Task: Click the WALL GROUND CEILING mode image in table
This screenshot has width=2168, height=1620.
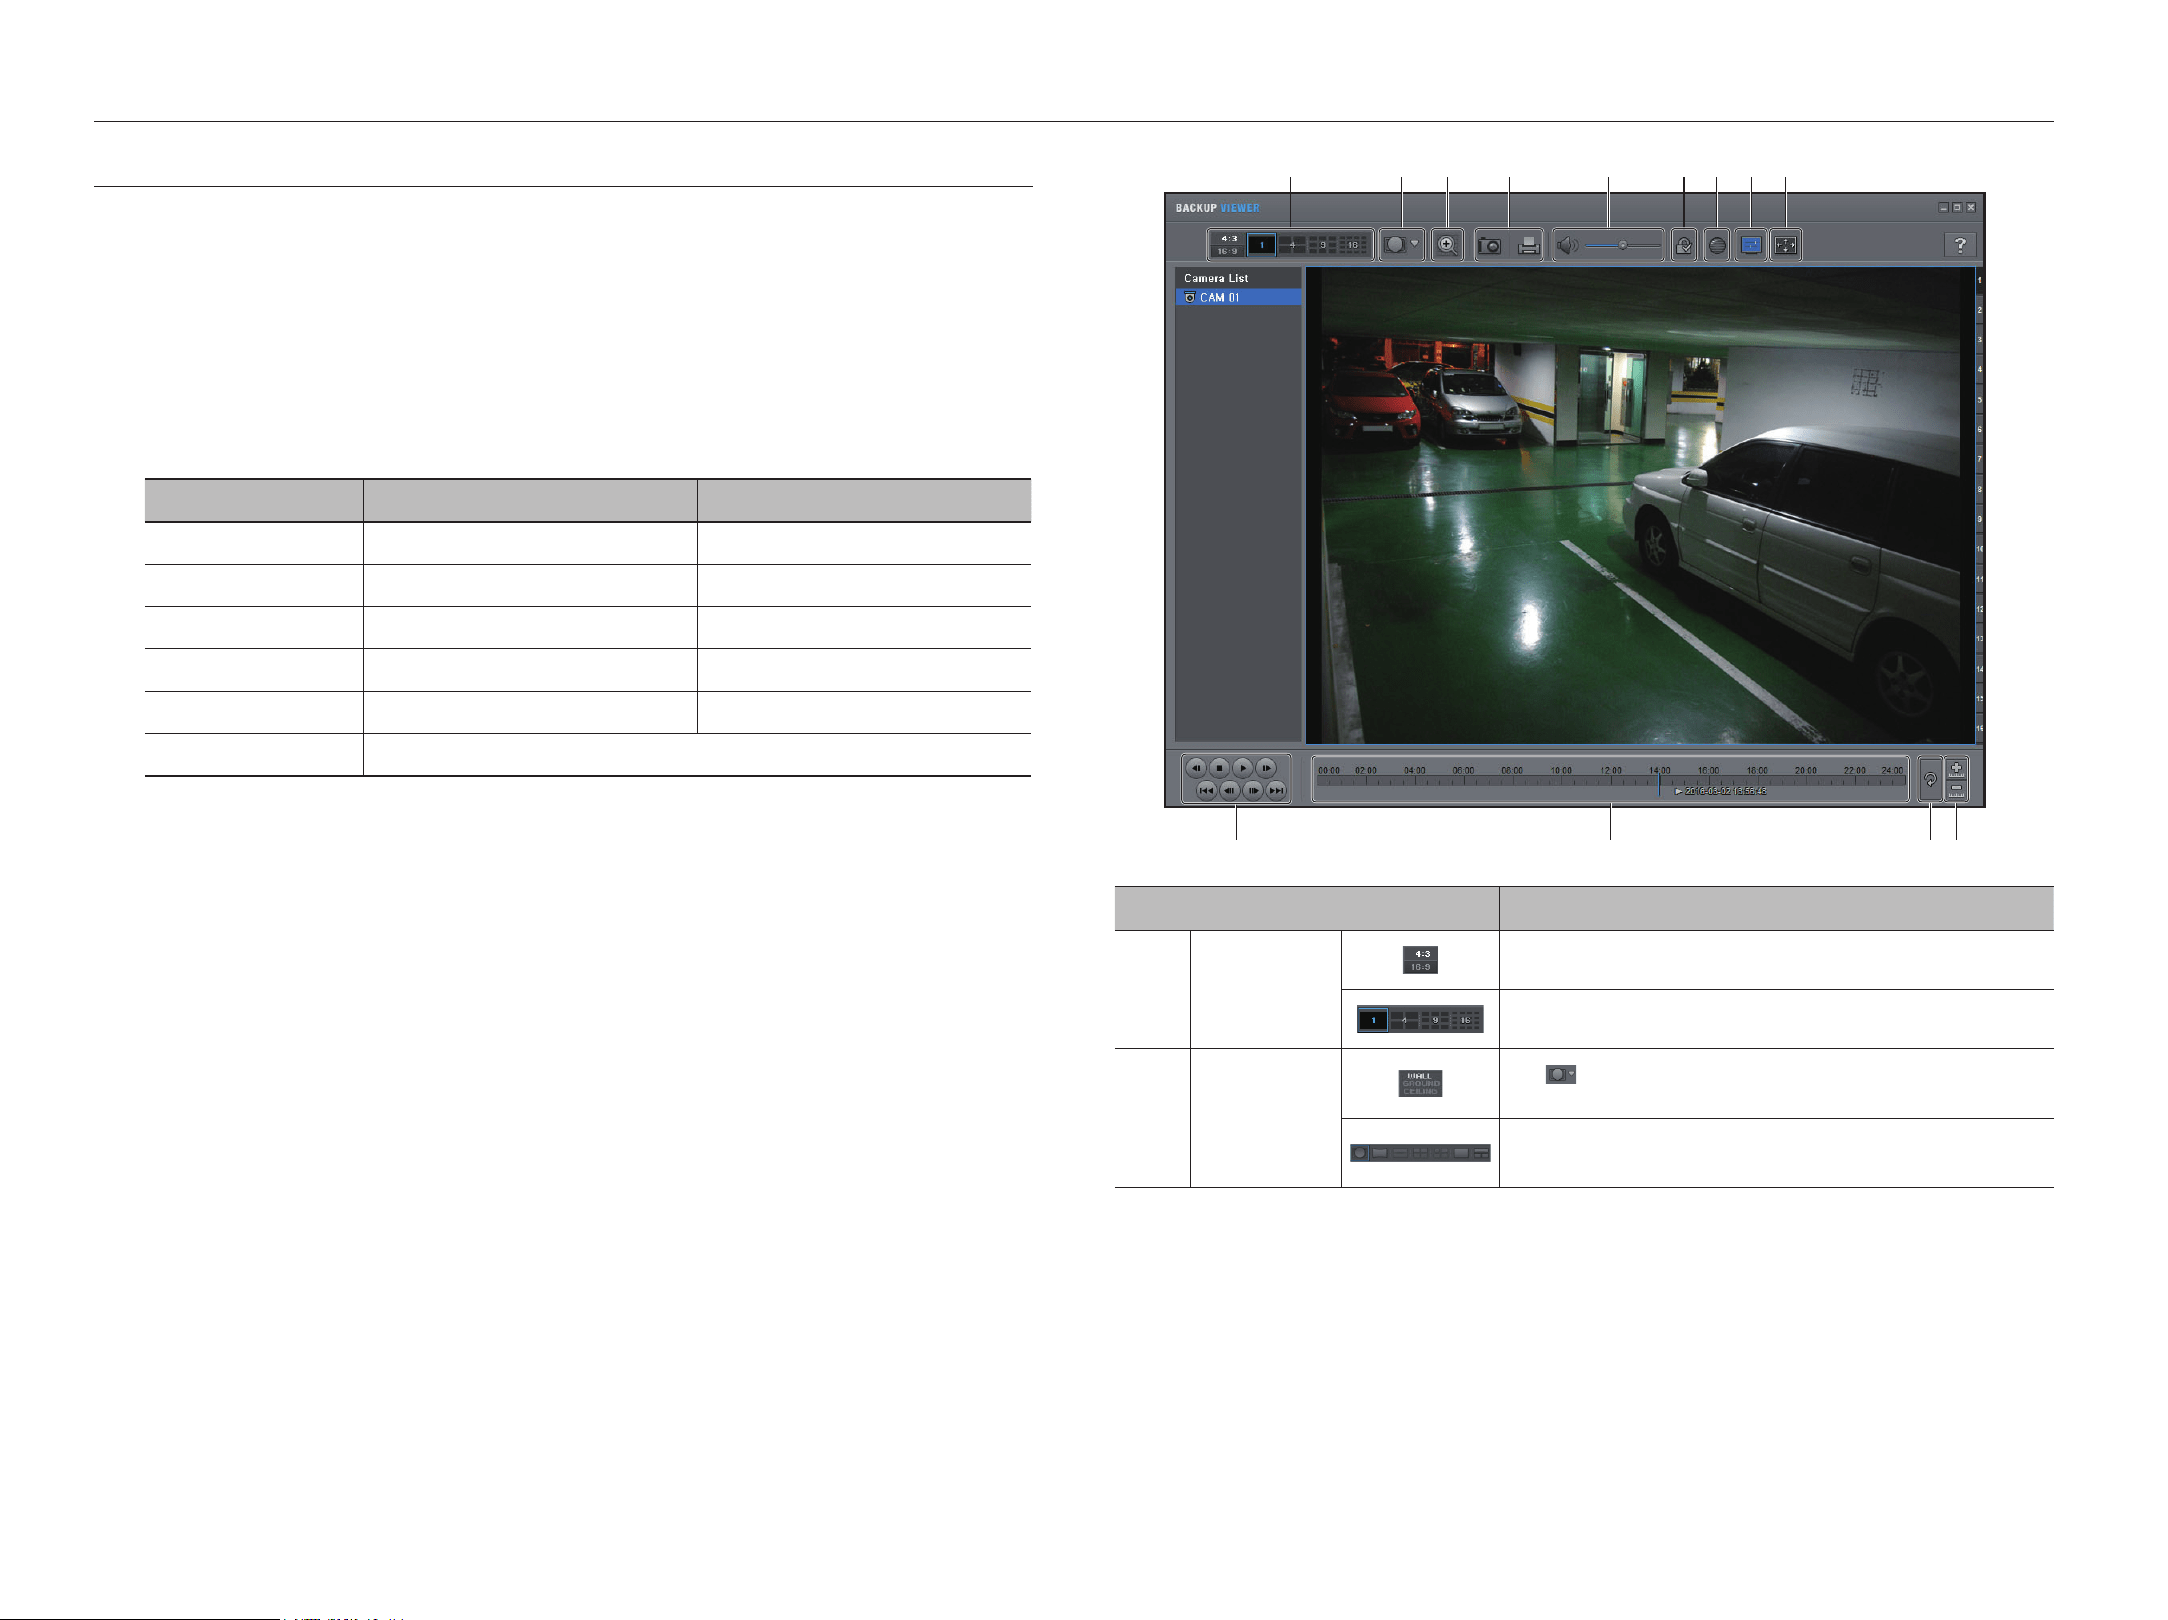Action: click(1420, 1084)
